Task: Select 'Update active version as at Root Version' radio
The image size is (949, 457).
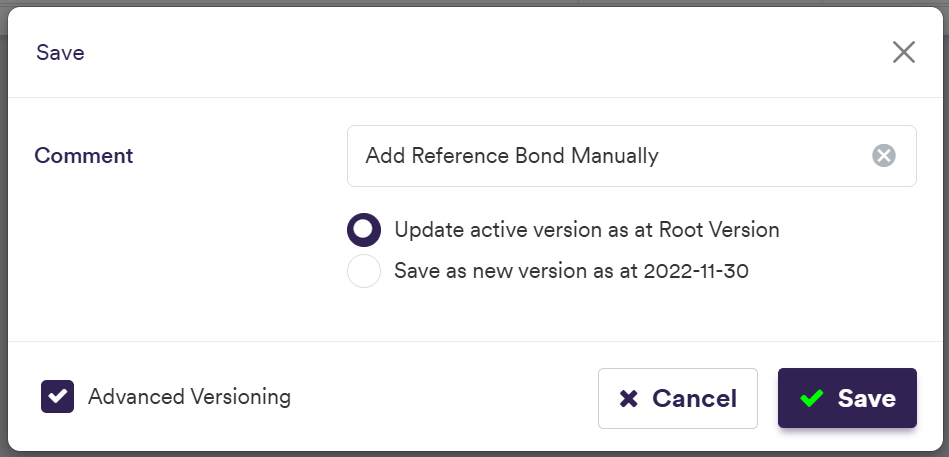Action: coord(364,230)
